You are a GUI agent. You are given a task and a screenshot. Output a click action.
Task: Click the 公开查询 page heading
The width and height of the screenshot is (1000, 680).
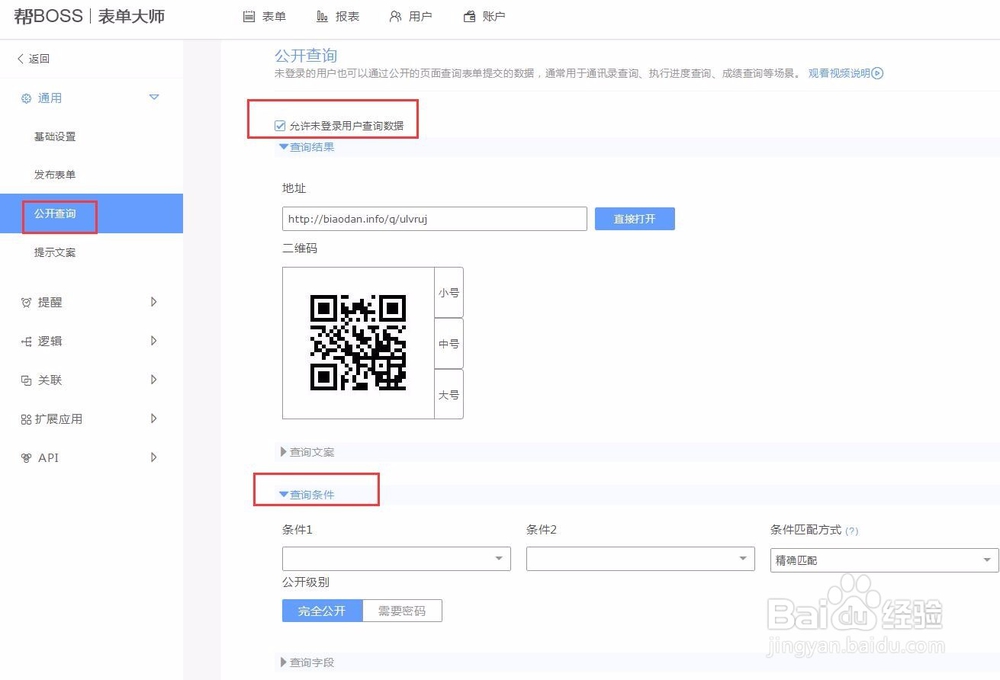pyautogui.click(x=305, y=55)
